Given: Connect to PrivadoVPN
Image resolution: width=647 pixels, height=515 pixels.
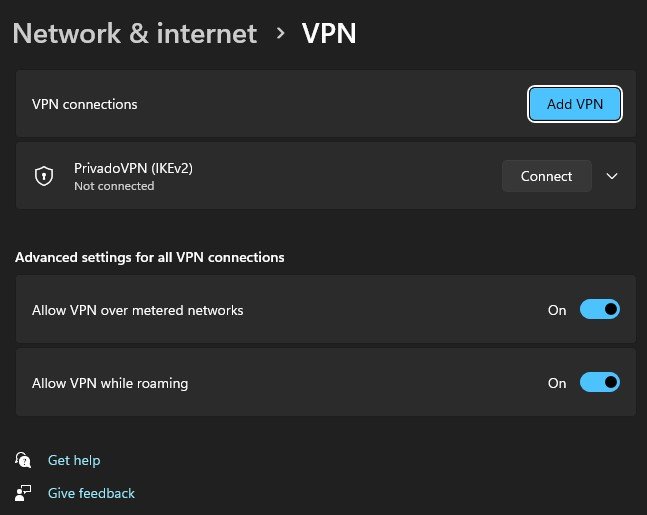Looking at the screenshot, I should [546, 176].
